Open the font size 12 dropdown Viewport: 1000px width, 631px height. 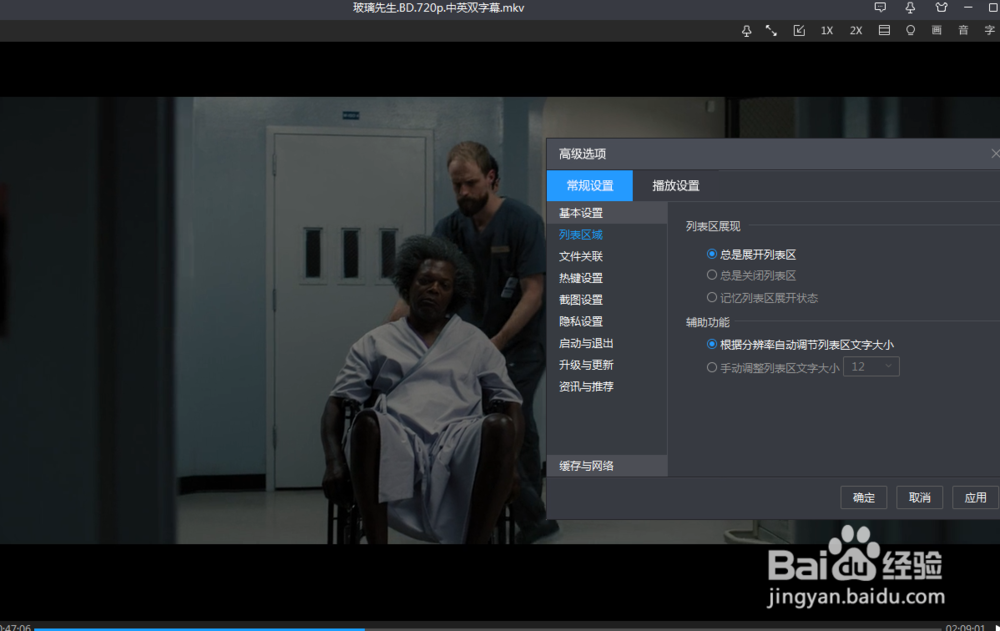[x=871, y=367]
